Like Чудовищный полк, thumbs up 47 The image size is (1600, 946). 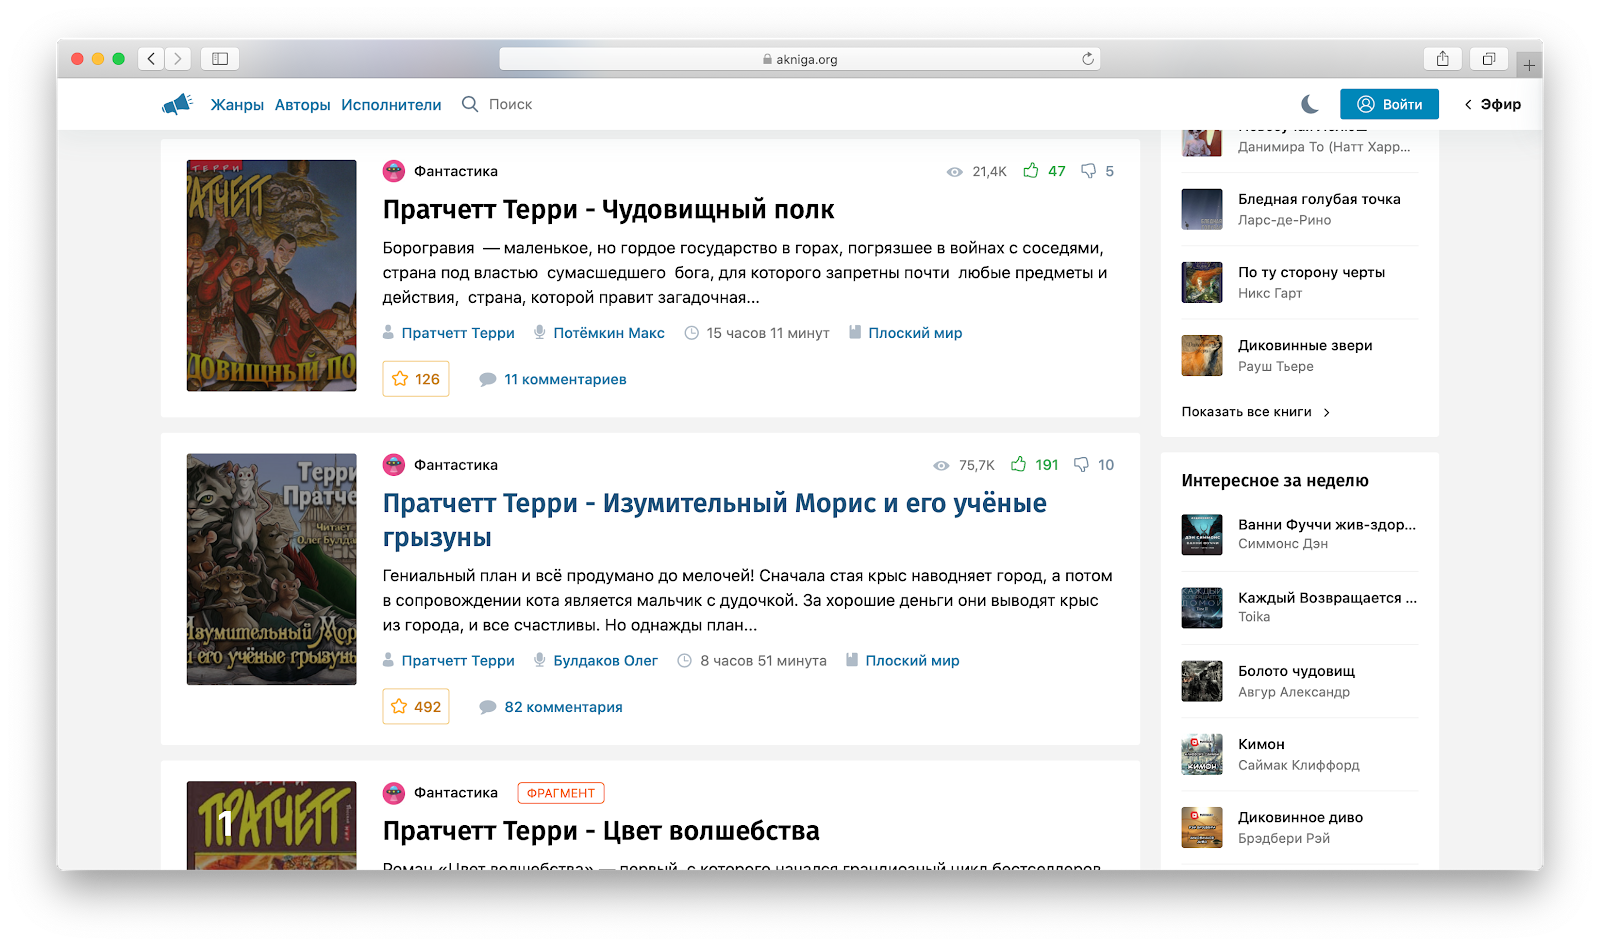1044,171
